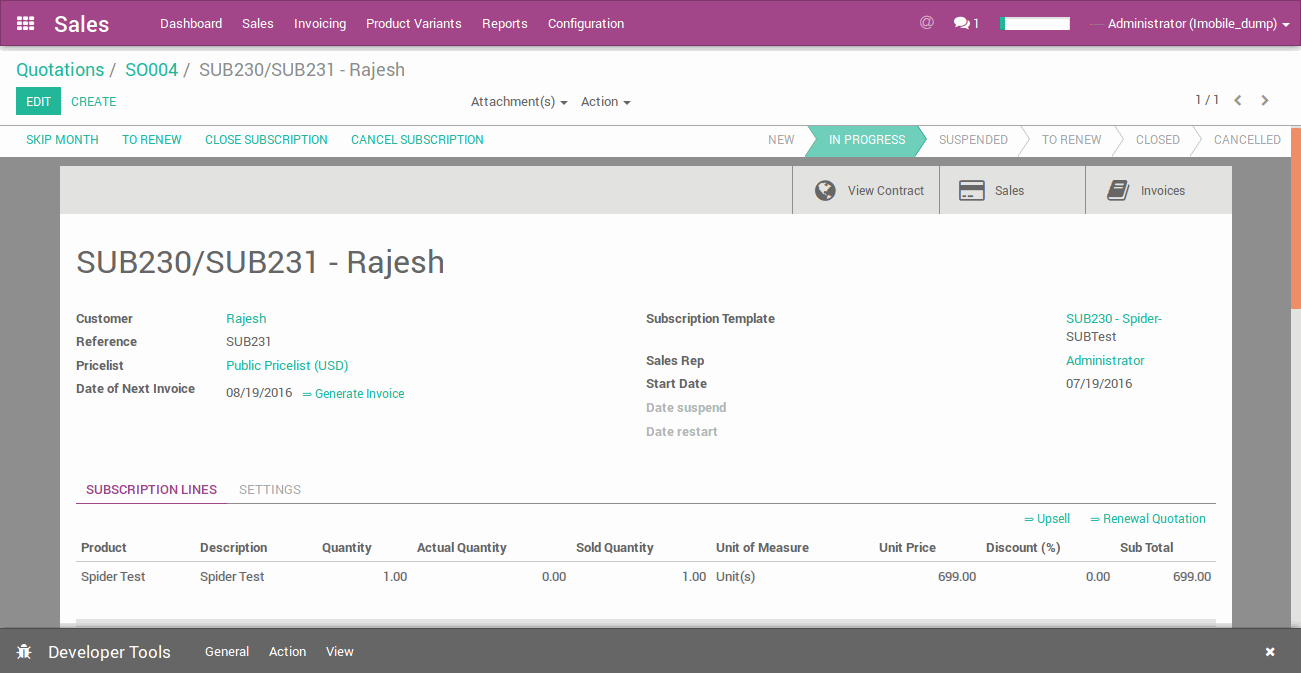This screenshot has width=1301, height=673.
Task: Go to previous record arrow
Action: click(x=1238, y=100)
